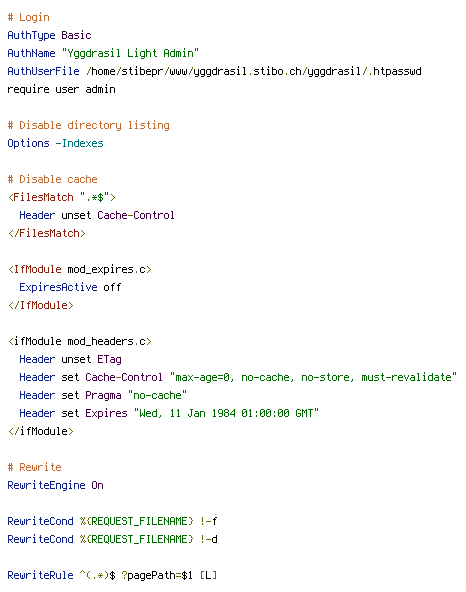Click the "Yggdrasil Light Admin" string

pyautogui.click(x=130, y=53)
